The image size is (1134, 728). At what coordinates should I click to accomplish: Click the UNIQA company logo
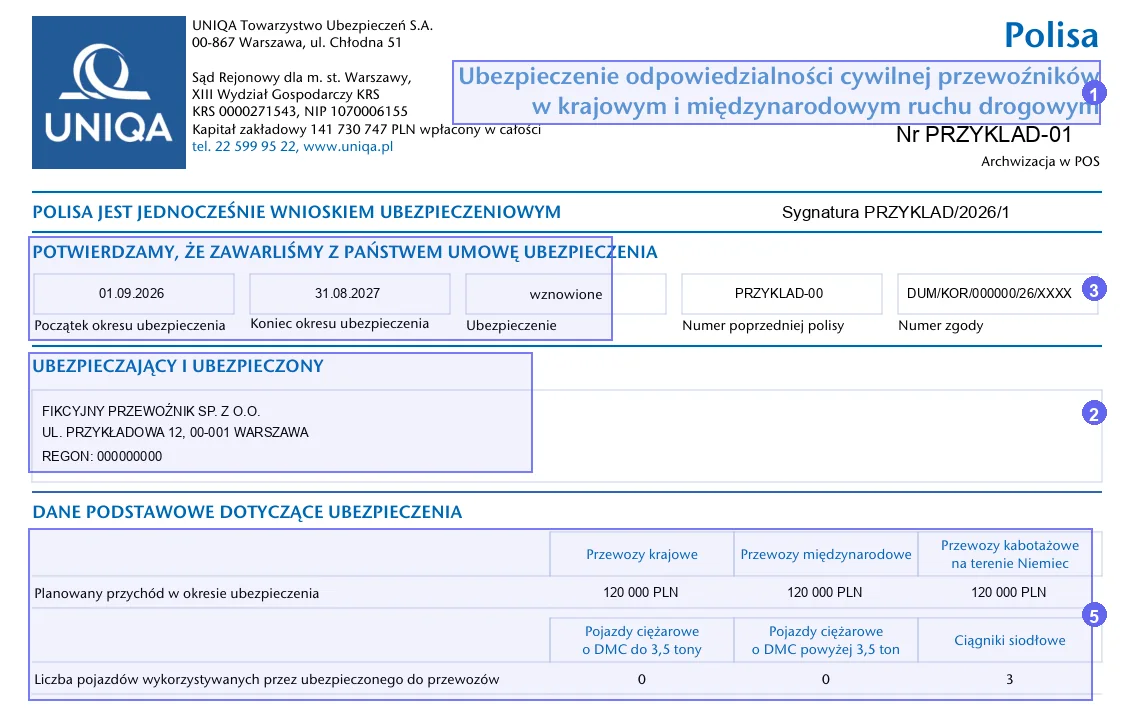coord(108,93)
